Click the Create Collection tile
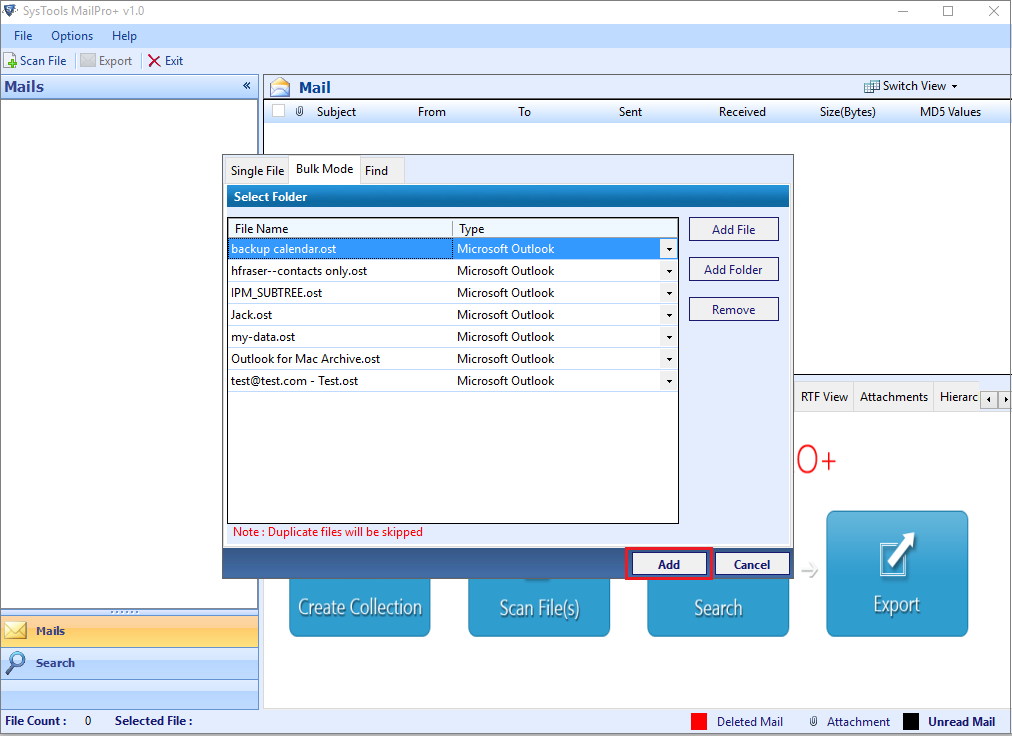 [359, 607]
